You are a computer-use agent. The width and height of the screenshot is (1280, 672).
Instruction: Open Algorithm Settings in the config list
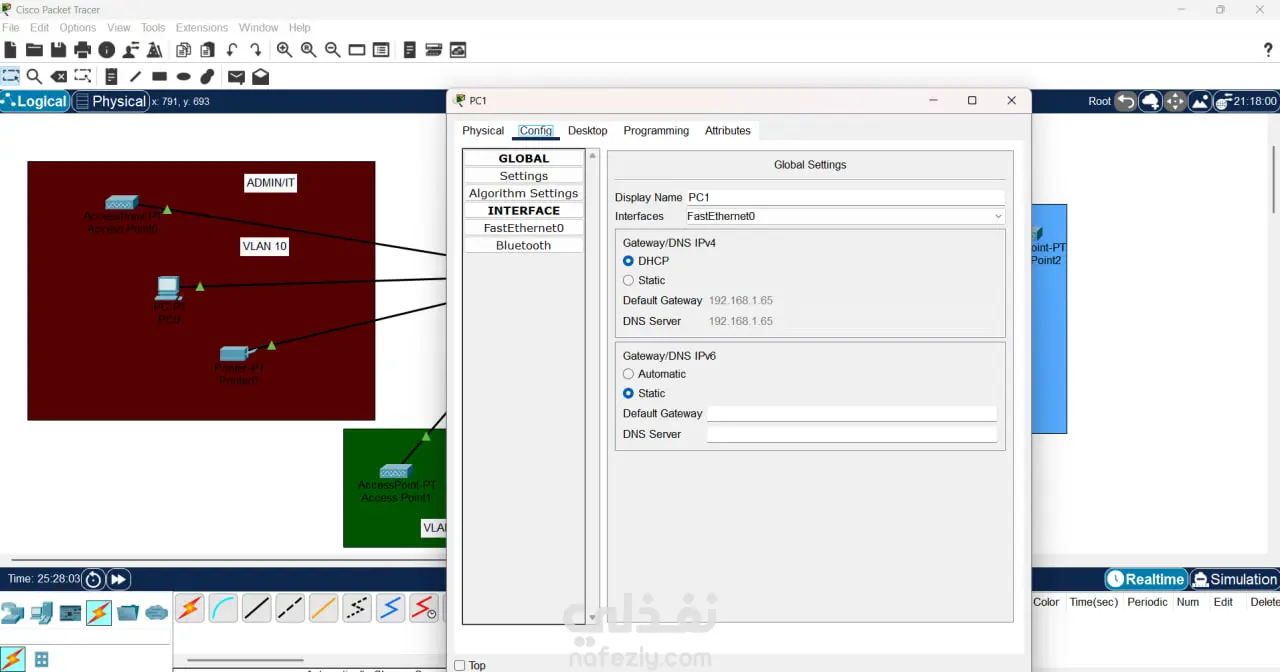point(524,193)
